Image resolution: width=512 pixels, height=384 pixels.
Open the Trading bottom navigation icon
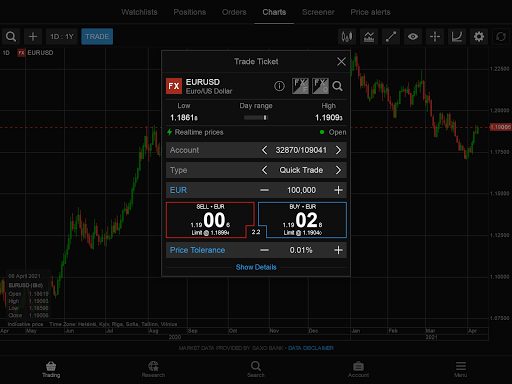coord(51,369)
